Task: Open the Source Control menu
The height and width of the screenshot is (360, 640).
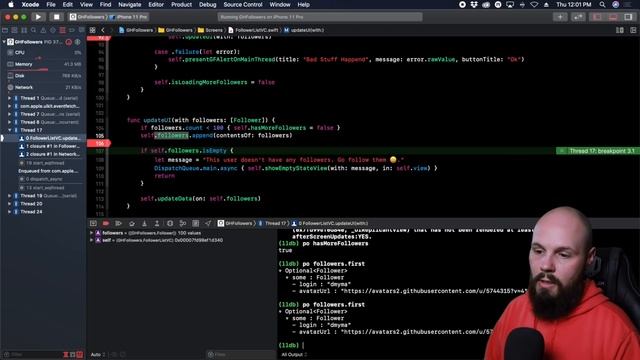Action: click(x=243, y=4)
